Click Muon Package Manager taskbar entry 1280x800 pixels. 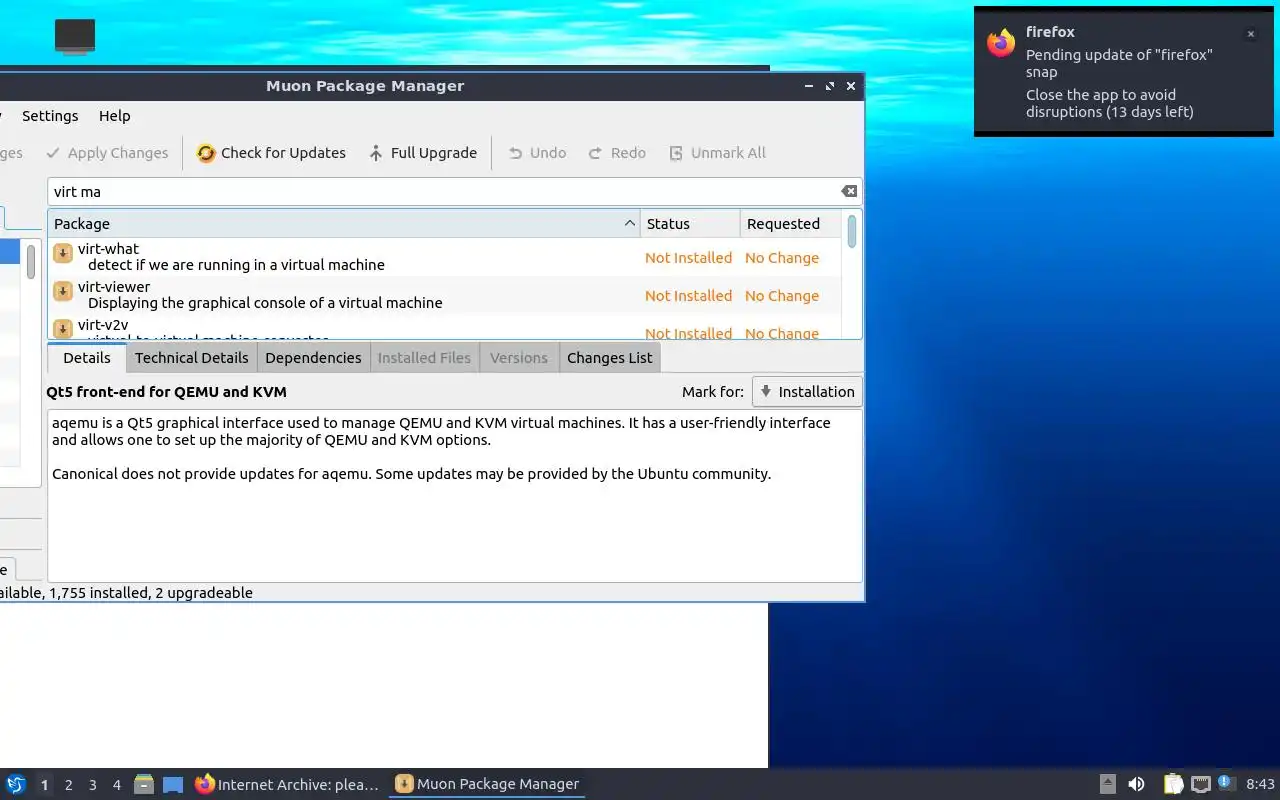(x=487, y=784)
